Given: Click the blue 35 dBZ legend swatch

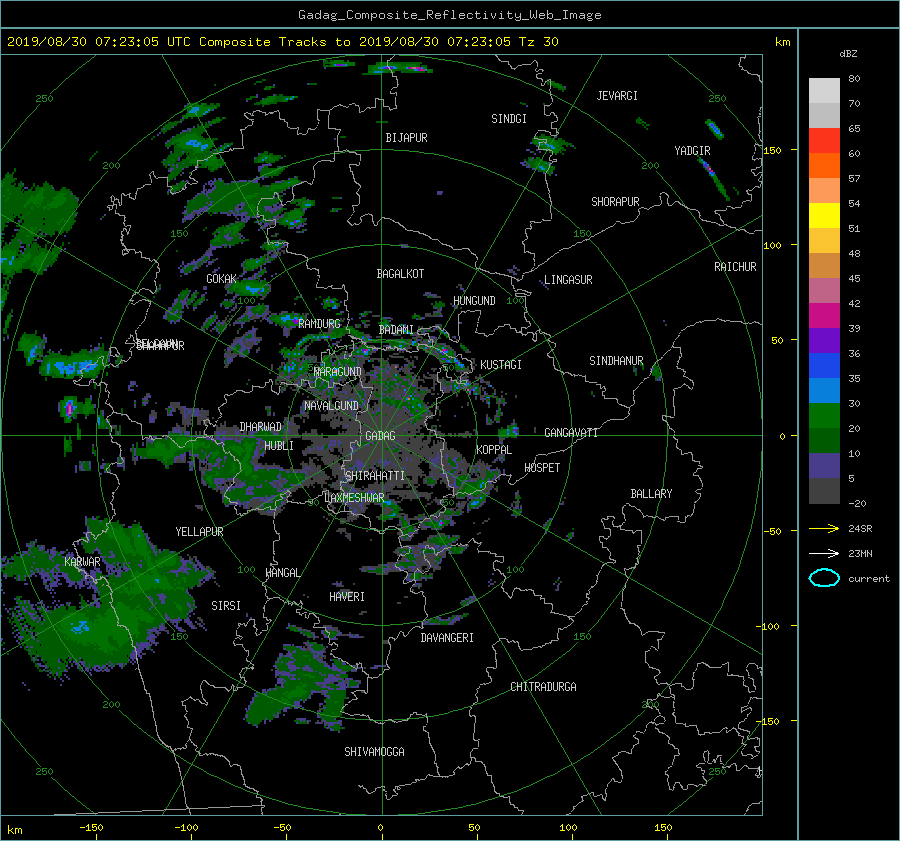Looking at the screenshot, I should tap(824, 366).
